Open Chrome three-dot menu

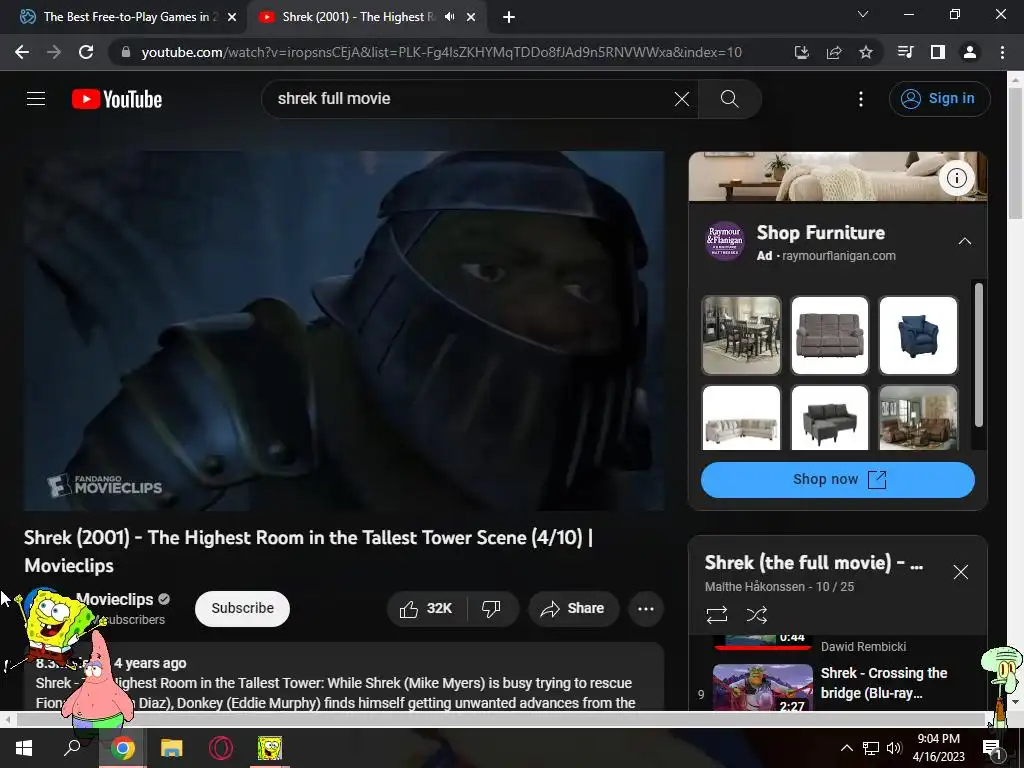[1002, 52]
